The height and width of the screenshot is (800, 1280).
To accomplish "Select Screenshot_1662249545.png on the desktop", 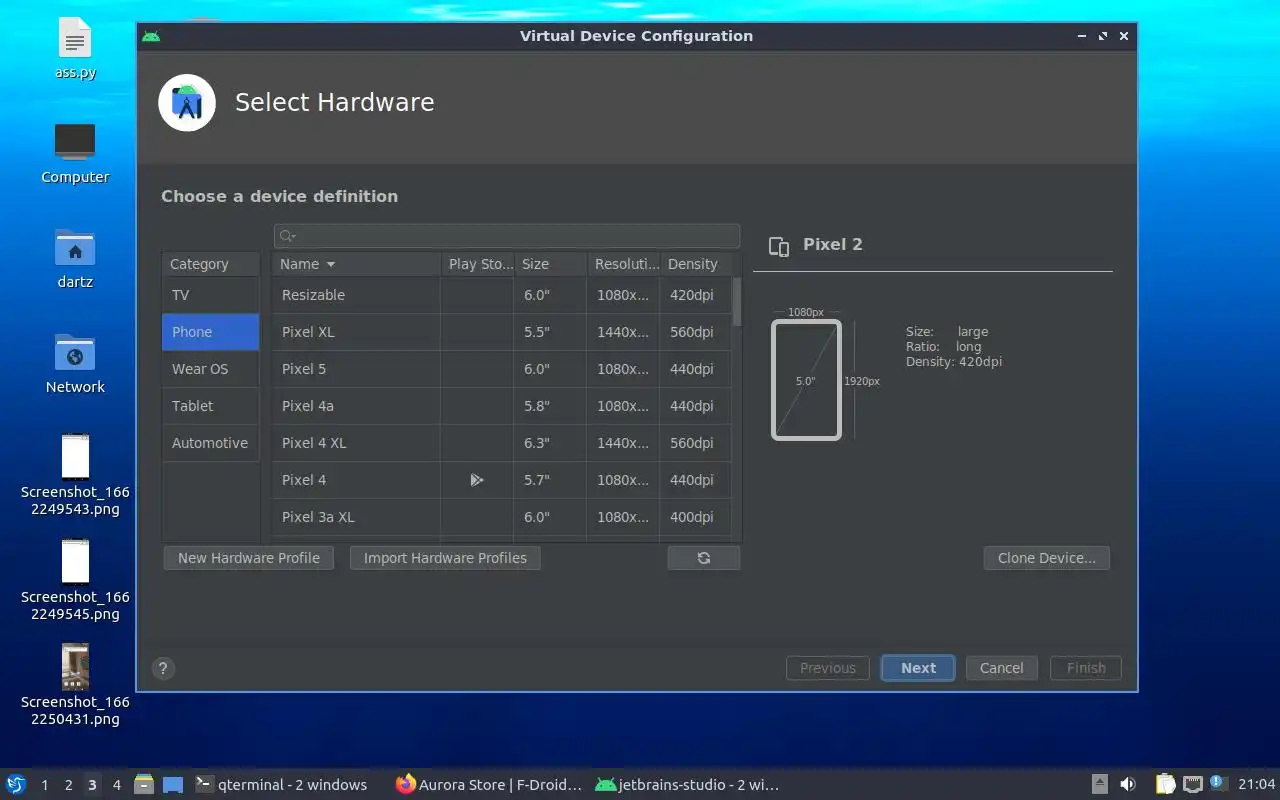I will [75, 580].
